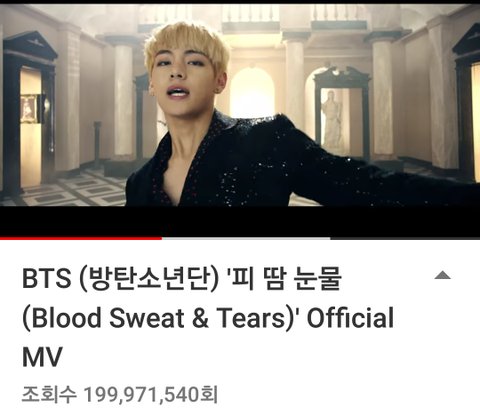The width and height of the screenshot is (480, 415).
Task: Click 'MV' on the title's last line
Action: coord(42,357)
